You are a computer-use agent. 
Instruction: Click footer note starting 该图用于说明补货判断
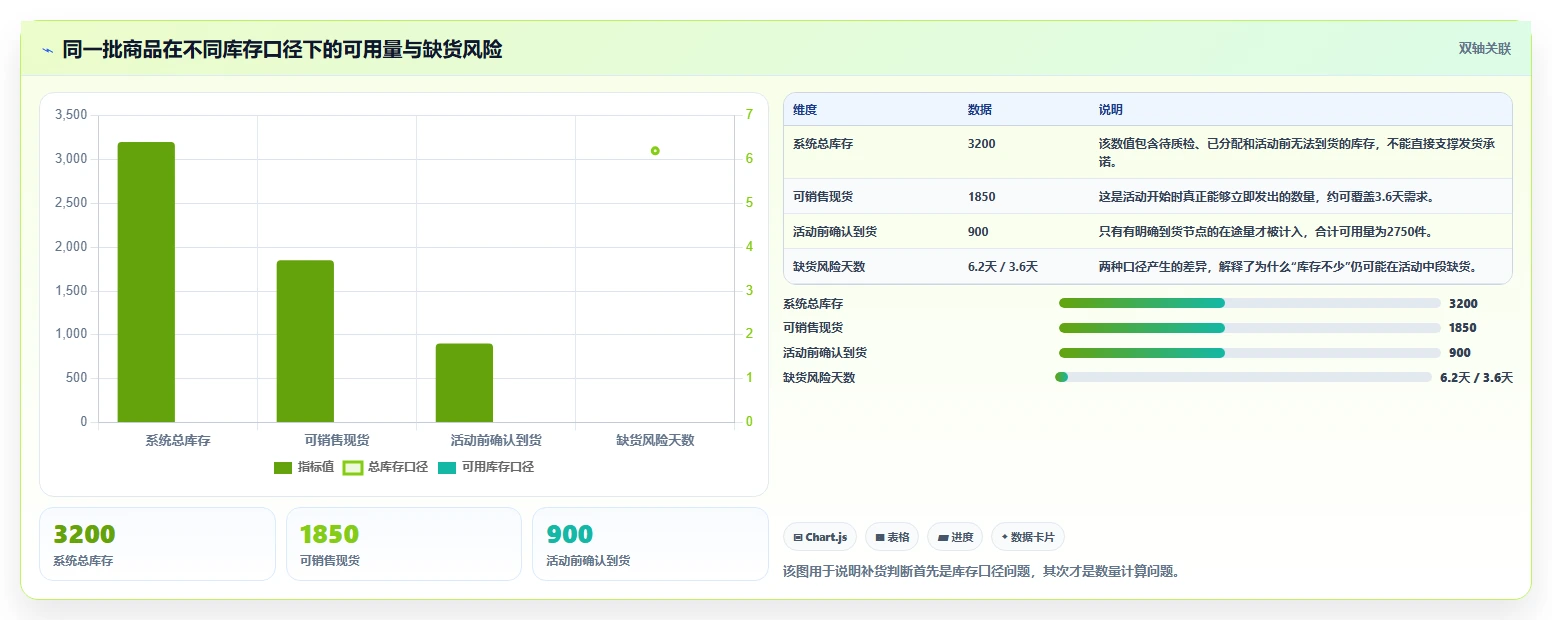[x=981, y=572]
